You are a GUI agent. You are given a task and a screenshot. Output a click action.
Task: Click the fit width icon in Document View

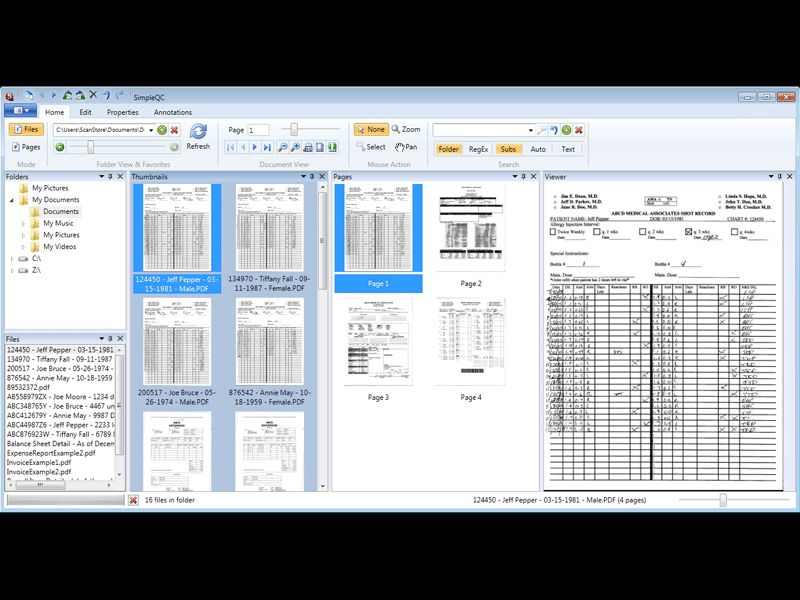[x=308, y=147]
